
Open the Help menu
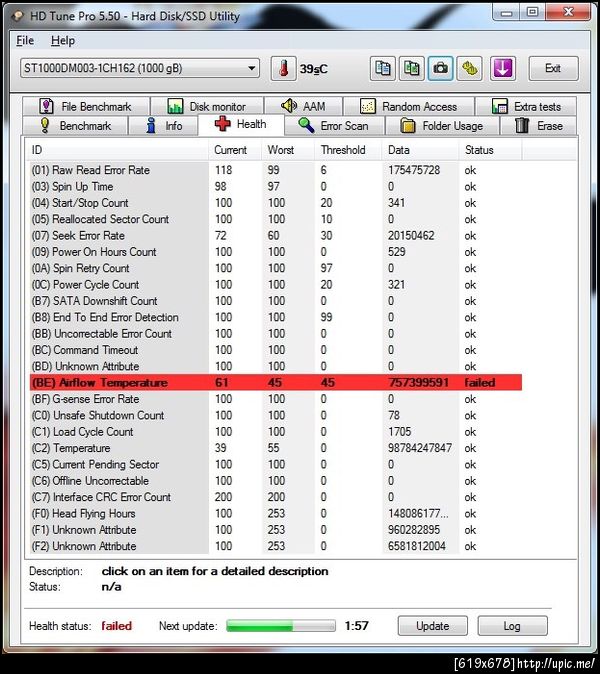coord(63,41)
